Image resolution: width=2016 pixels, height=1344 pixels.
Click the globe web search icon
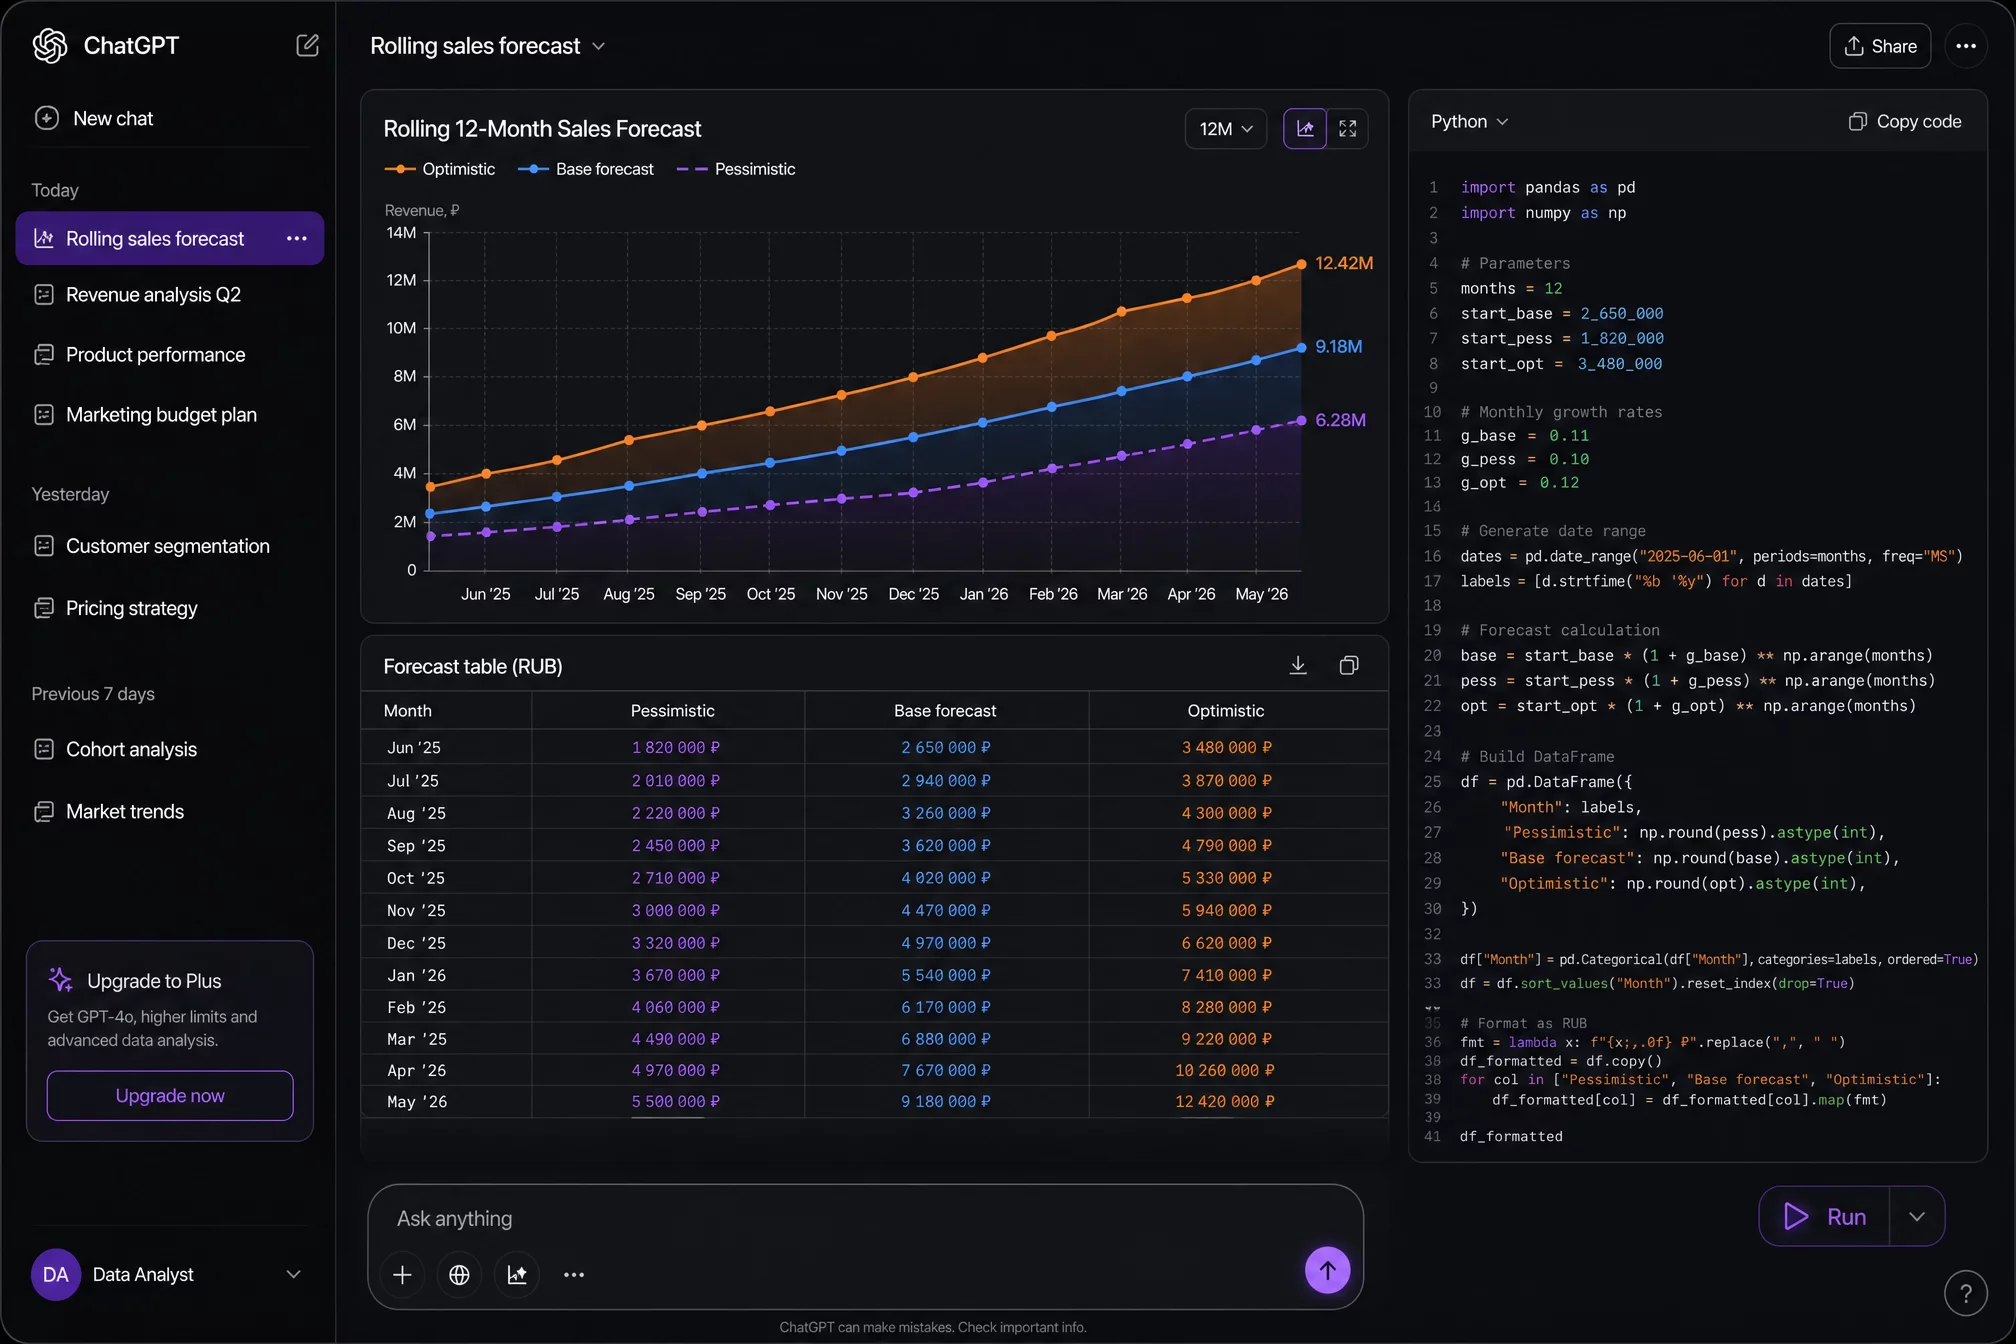click(x=459, y=1274)
